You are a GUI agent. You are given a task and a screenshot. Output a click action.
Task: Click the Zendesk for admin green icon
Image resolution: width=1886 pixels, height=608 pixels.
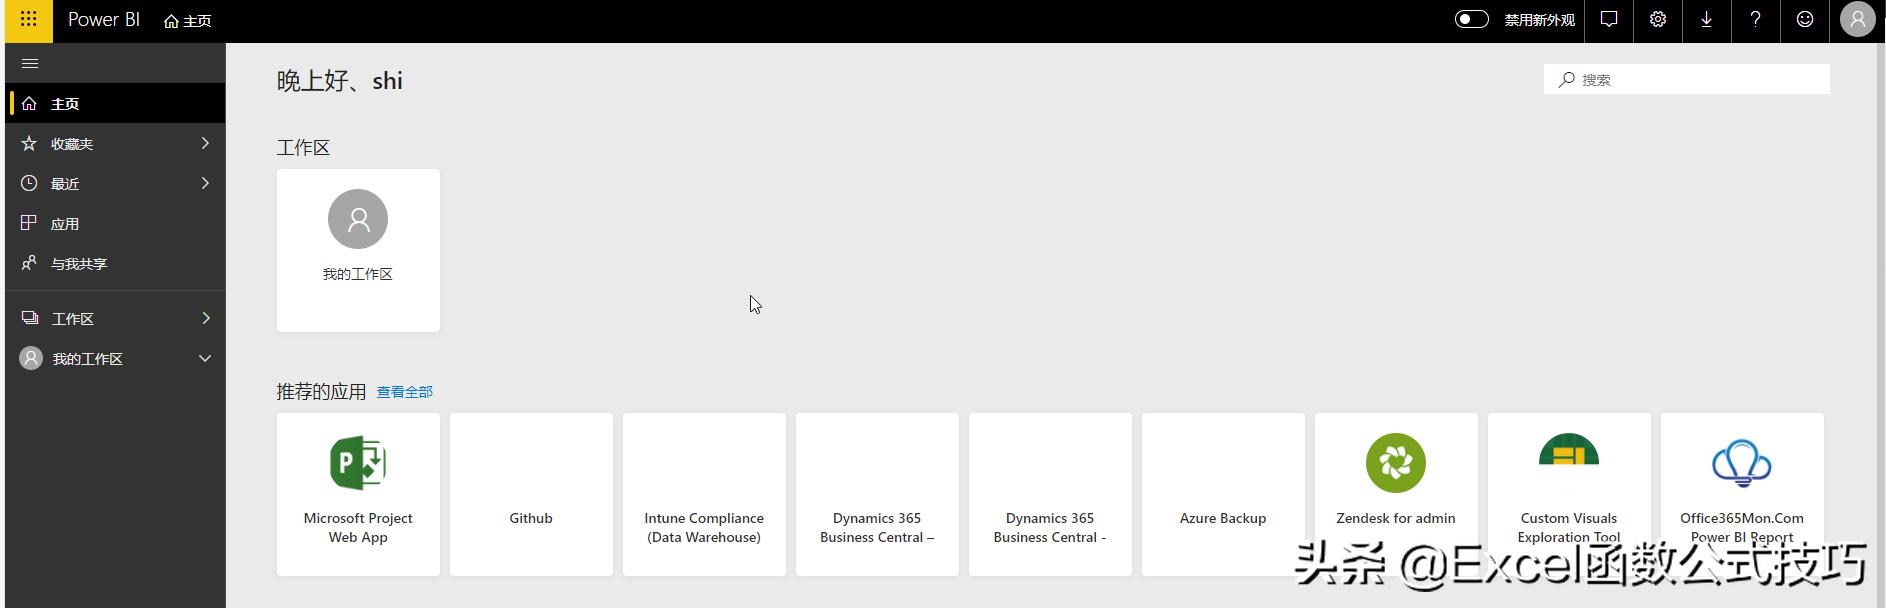pos(1395,463)
